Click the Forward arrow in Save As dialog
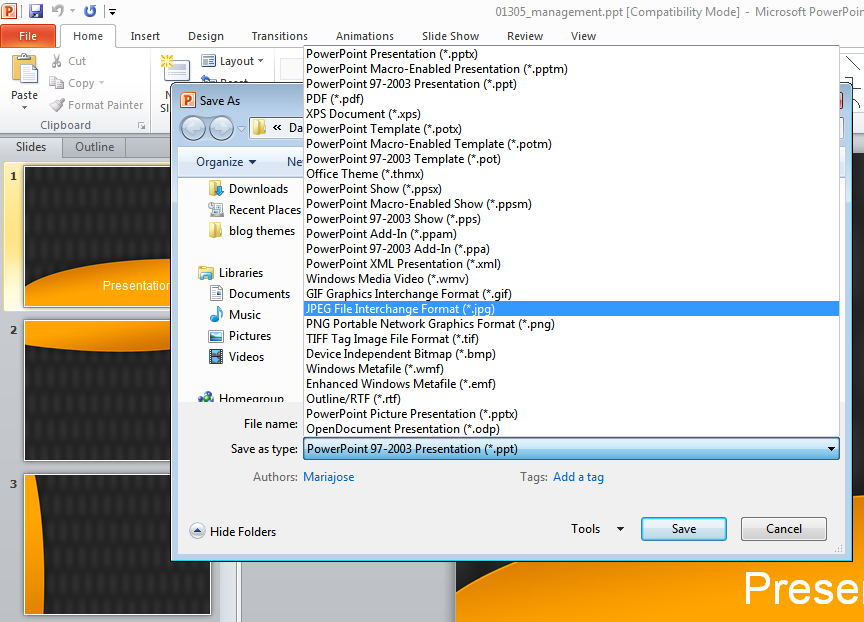Screen dimensions: 864x622 click(222, 129)
